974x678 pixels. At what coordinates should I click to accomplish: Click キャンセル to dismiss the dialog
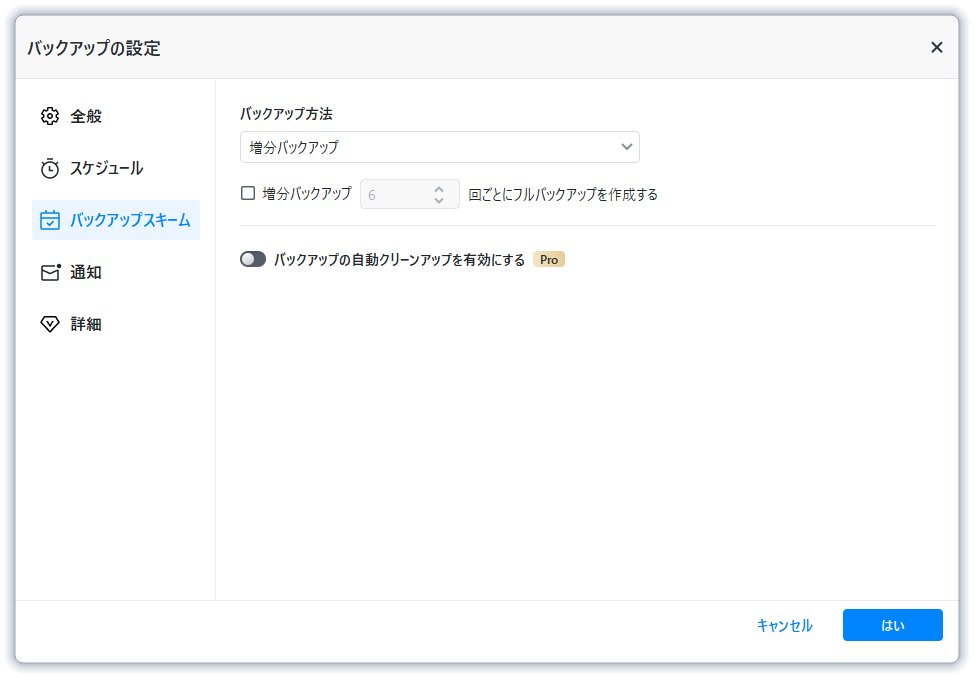783,625
